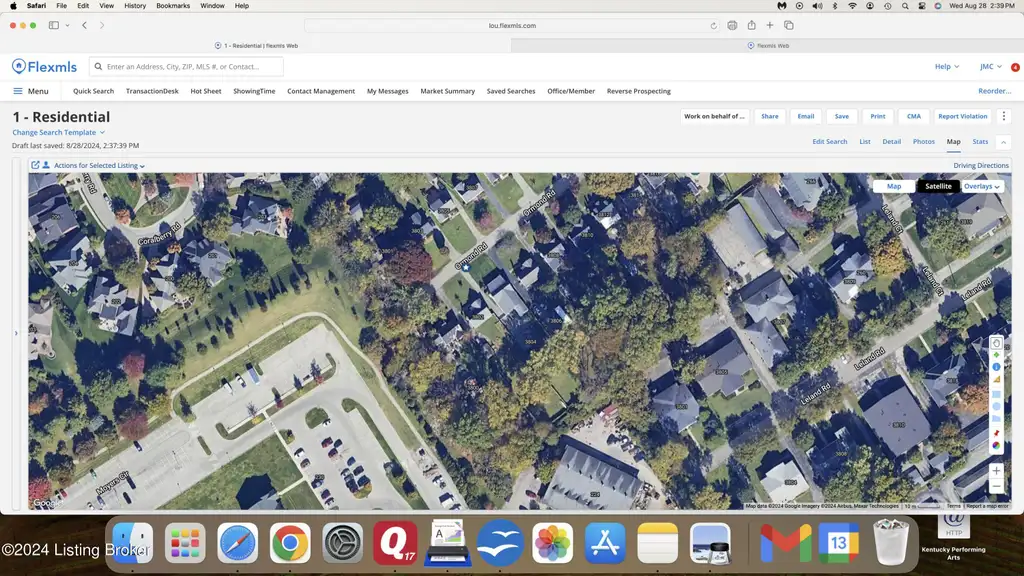Expand Change Search Template dropdown
Screen dimensions: 1024x576
(x=59, y=133)
